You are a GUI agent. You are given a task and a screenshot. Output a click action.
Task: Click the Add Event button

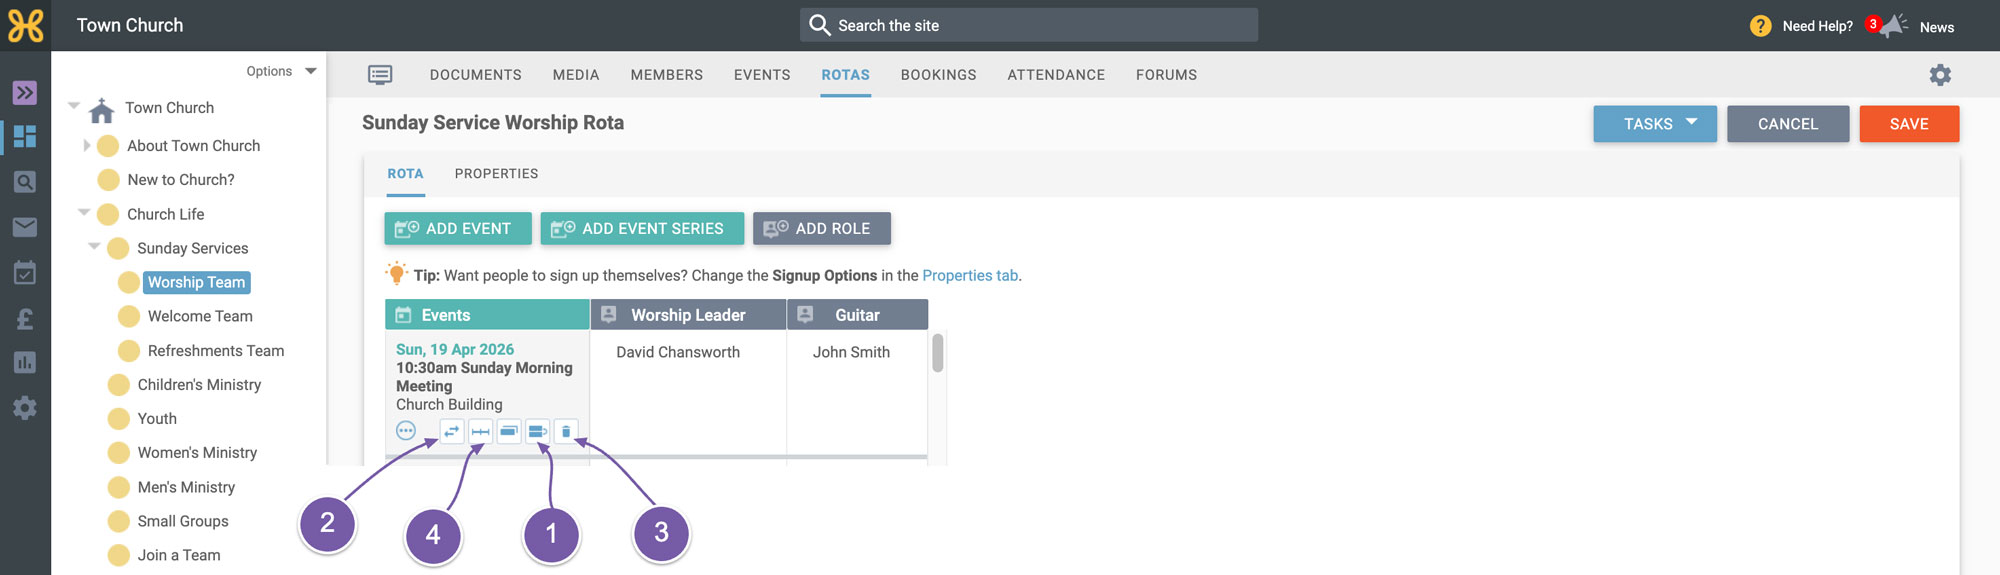click(458, 229)
